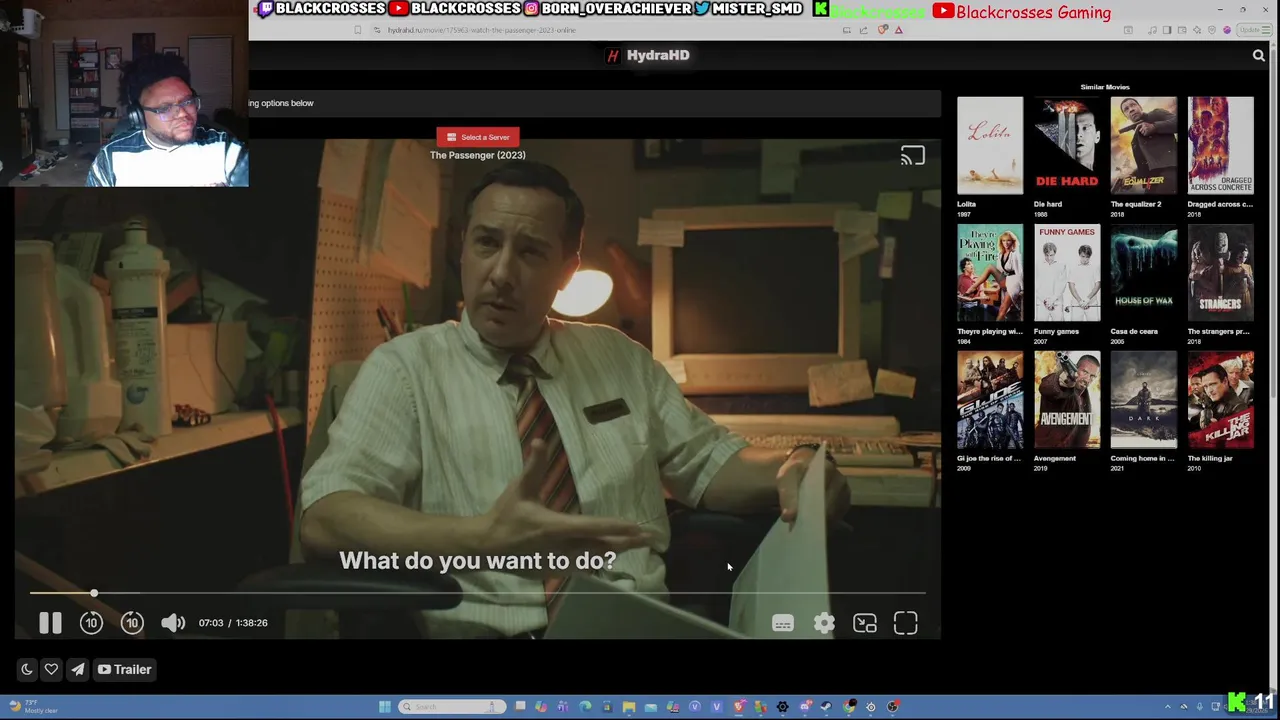Share via the Telegram paper-plane icon
This screenshot has width=1280, height=720.
[77, 670]
